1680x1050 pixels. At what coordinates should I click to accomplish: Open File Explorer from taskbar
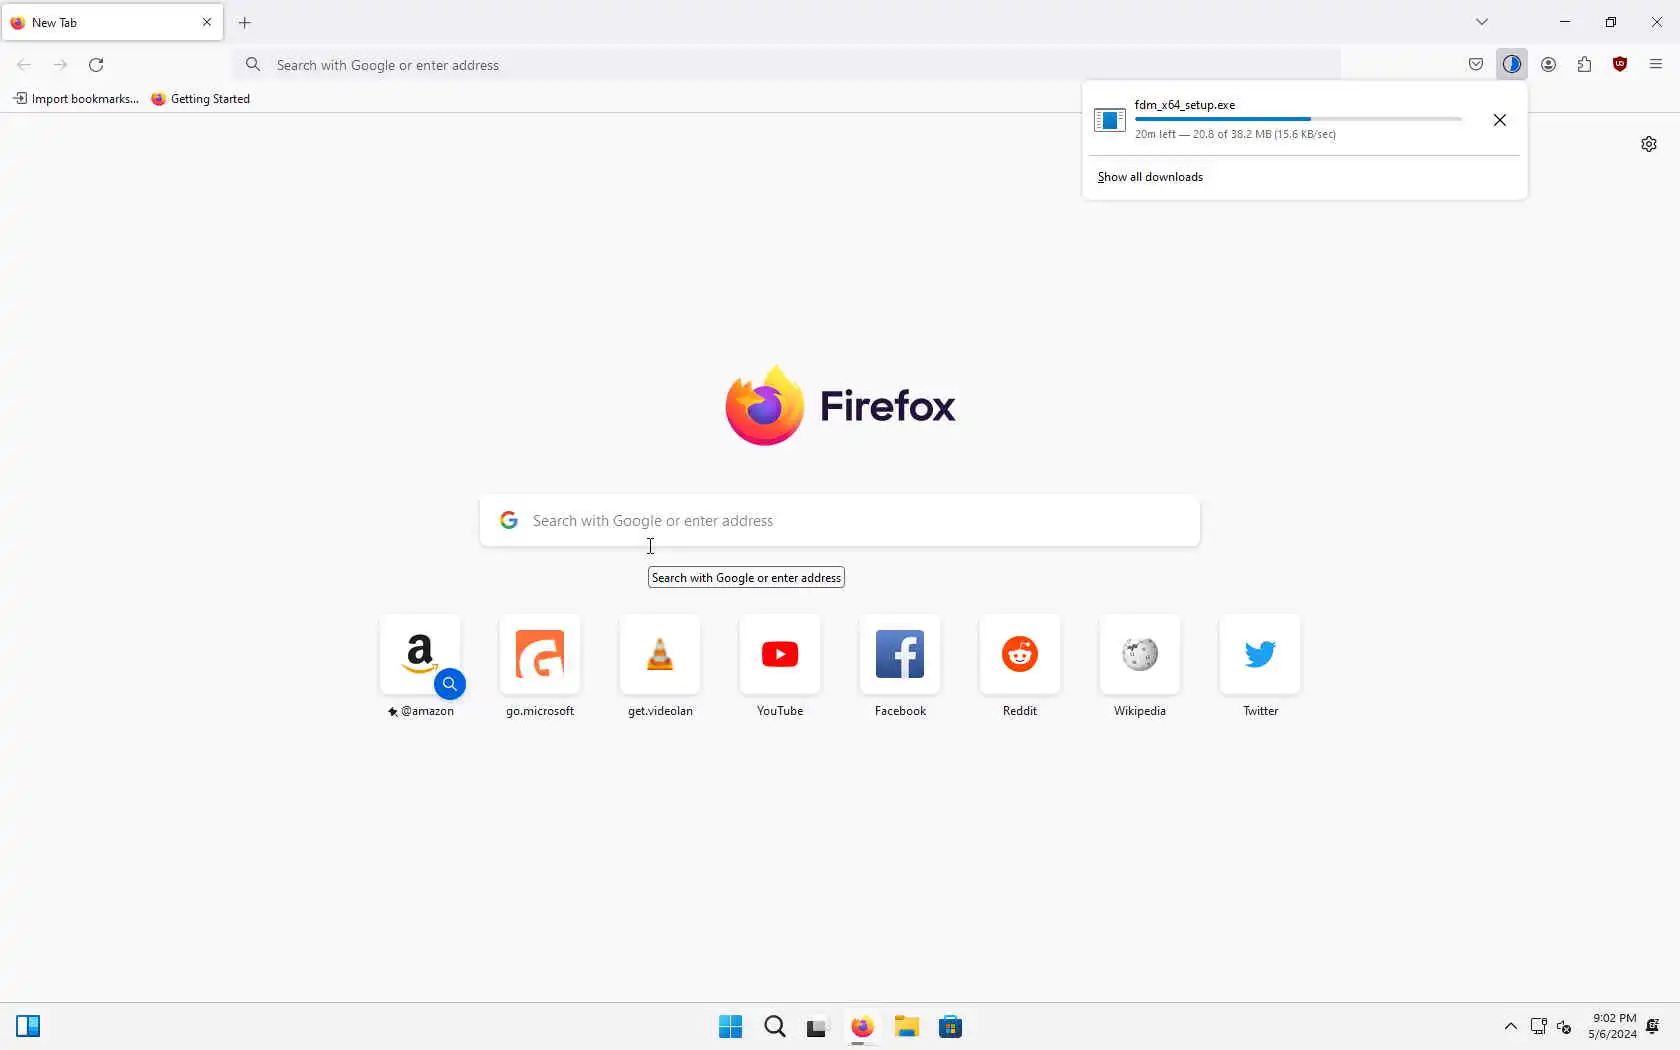906,1027
